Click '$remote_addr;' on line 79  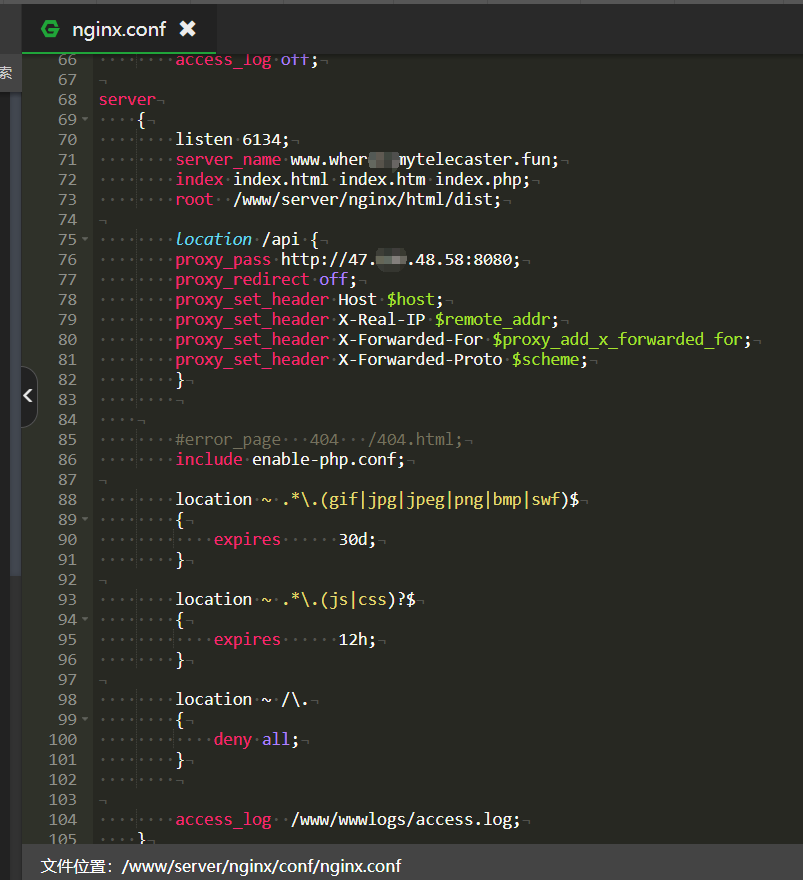point(497,319)
